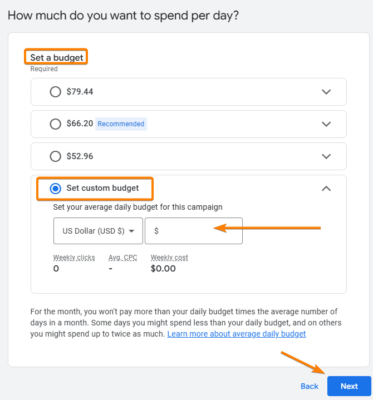Click the Back button

(309, 386)
